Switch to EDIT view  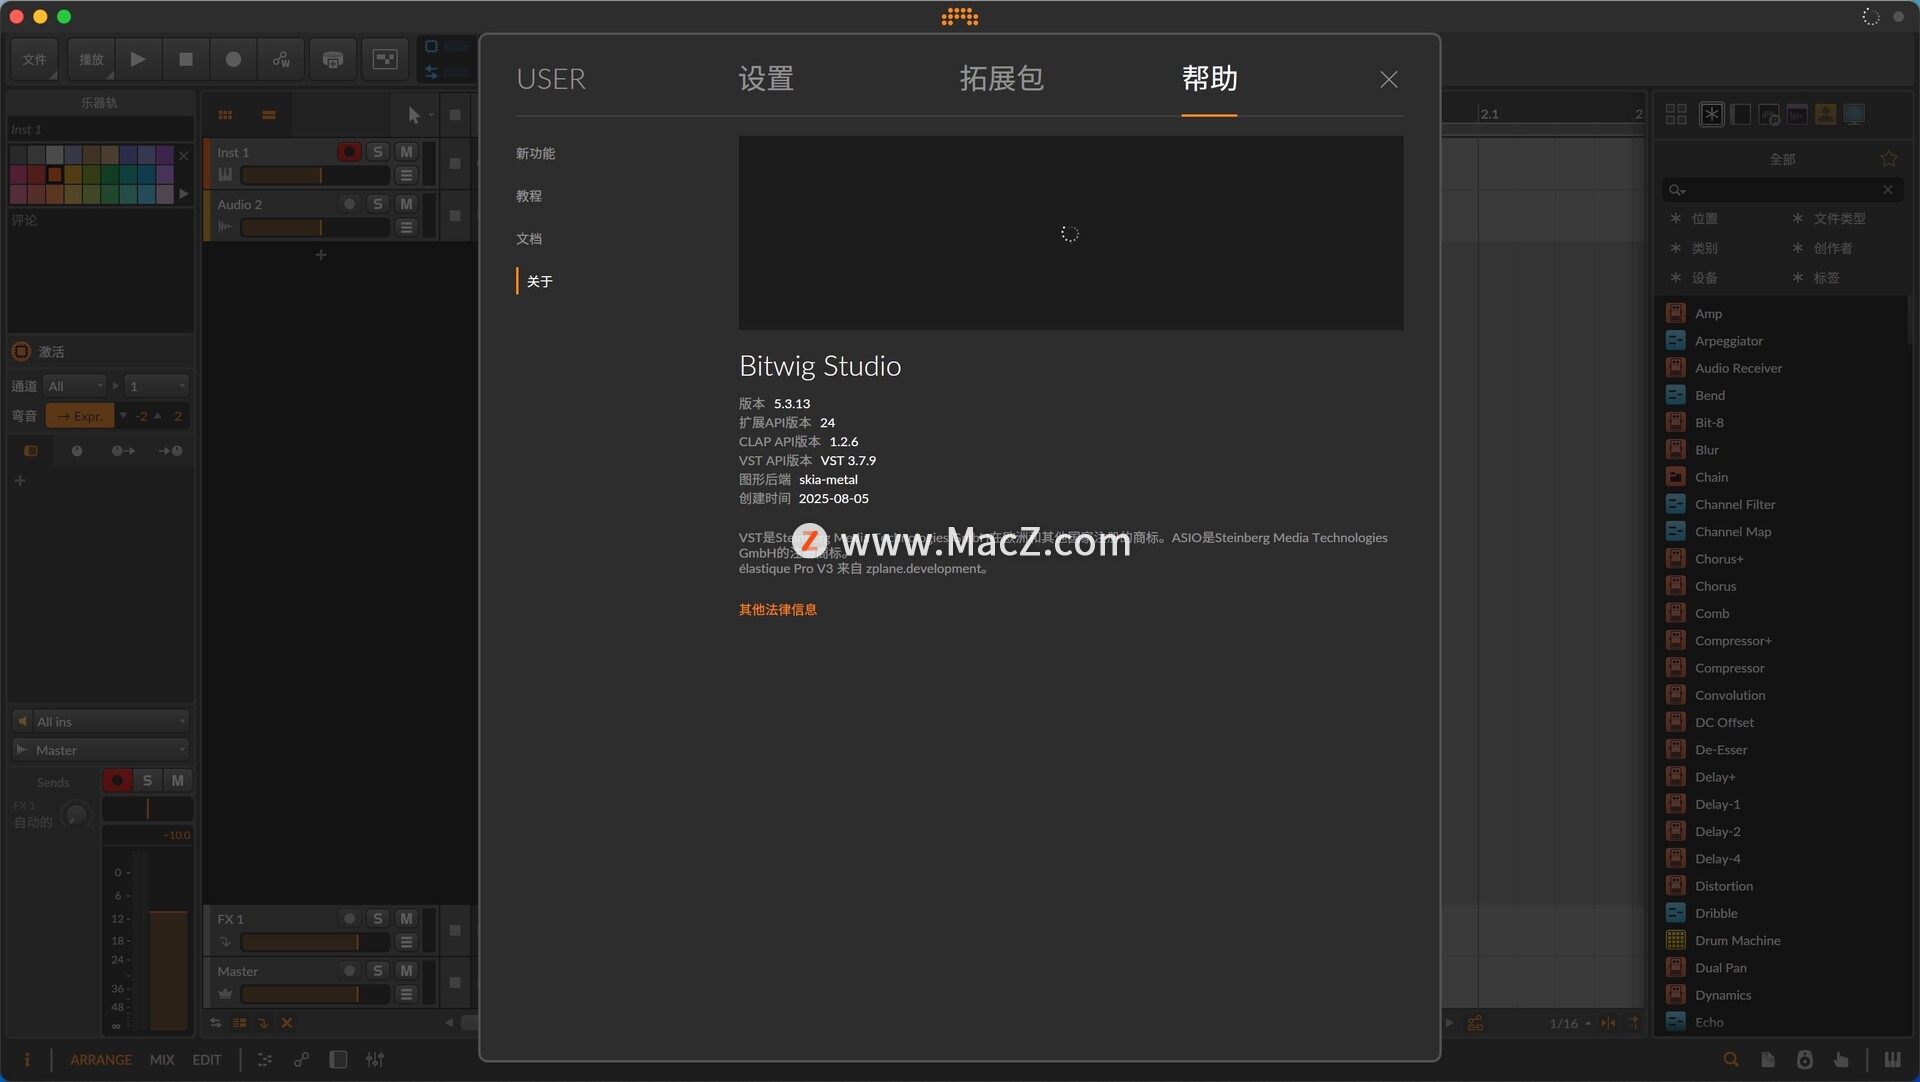[207, 1059]
